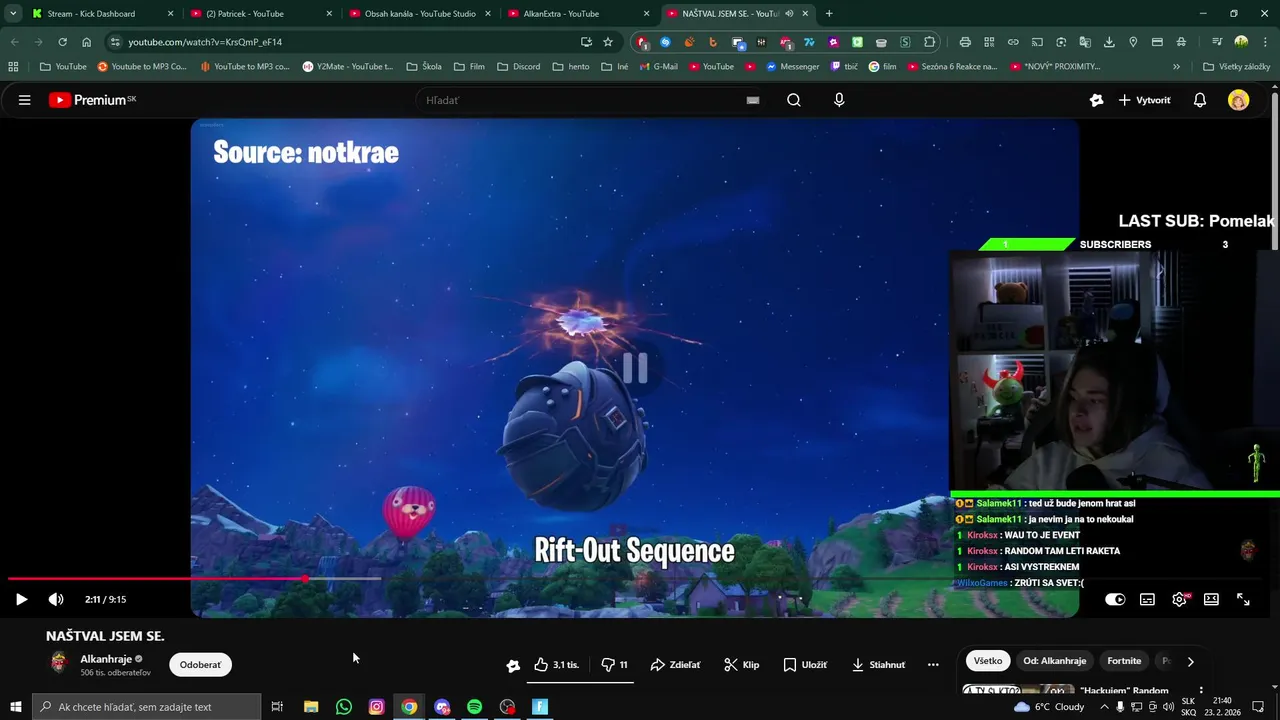The width and height of the screenshot is (1280, 720).
Task: Open the account avatar menu
Action: (x=1238, y=100)
